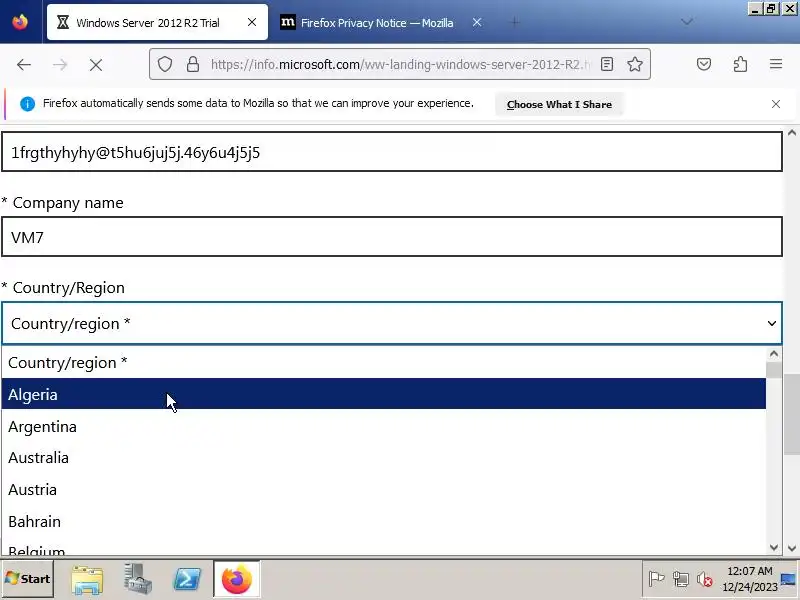
Task: Launch PowerShell from the taskbar
Action: (x=187, y=579)
